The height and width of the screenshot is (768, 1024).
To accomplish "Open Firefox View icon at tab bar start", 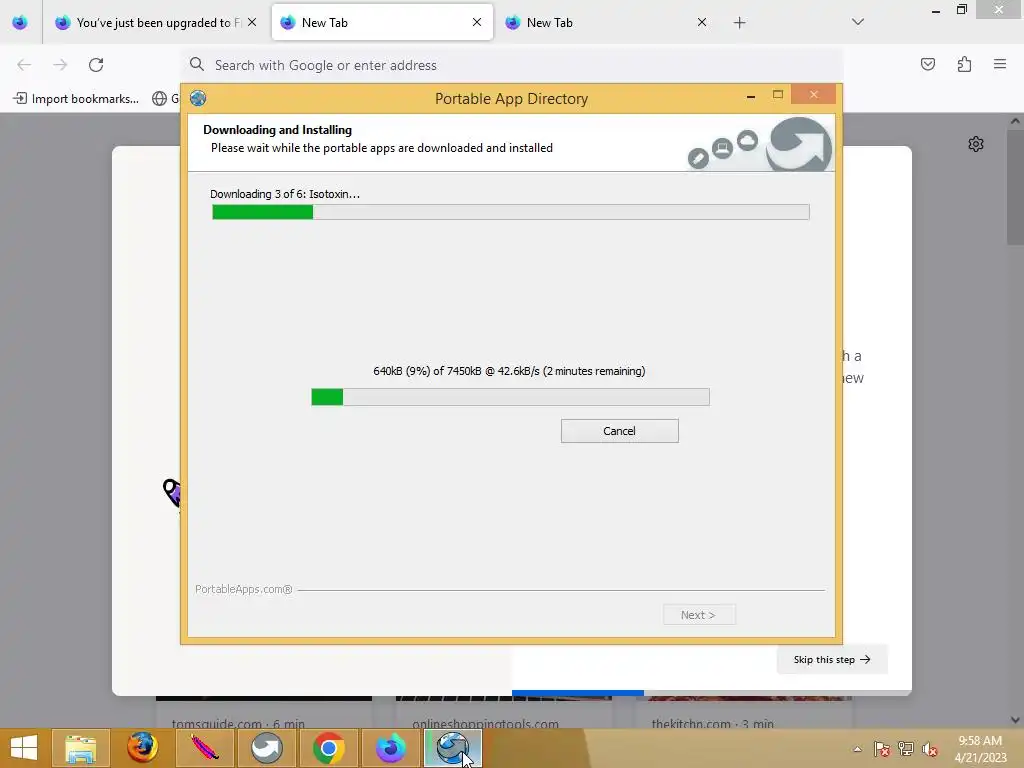I will point(20,23).
